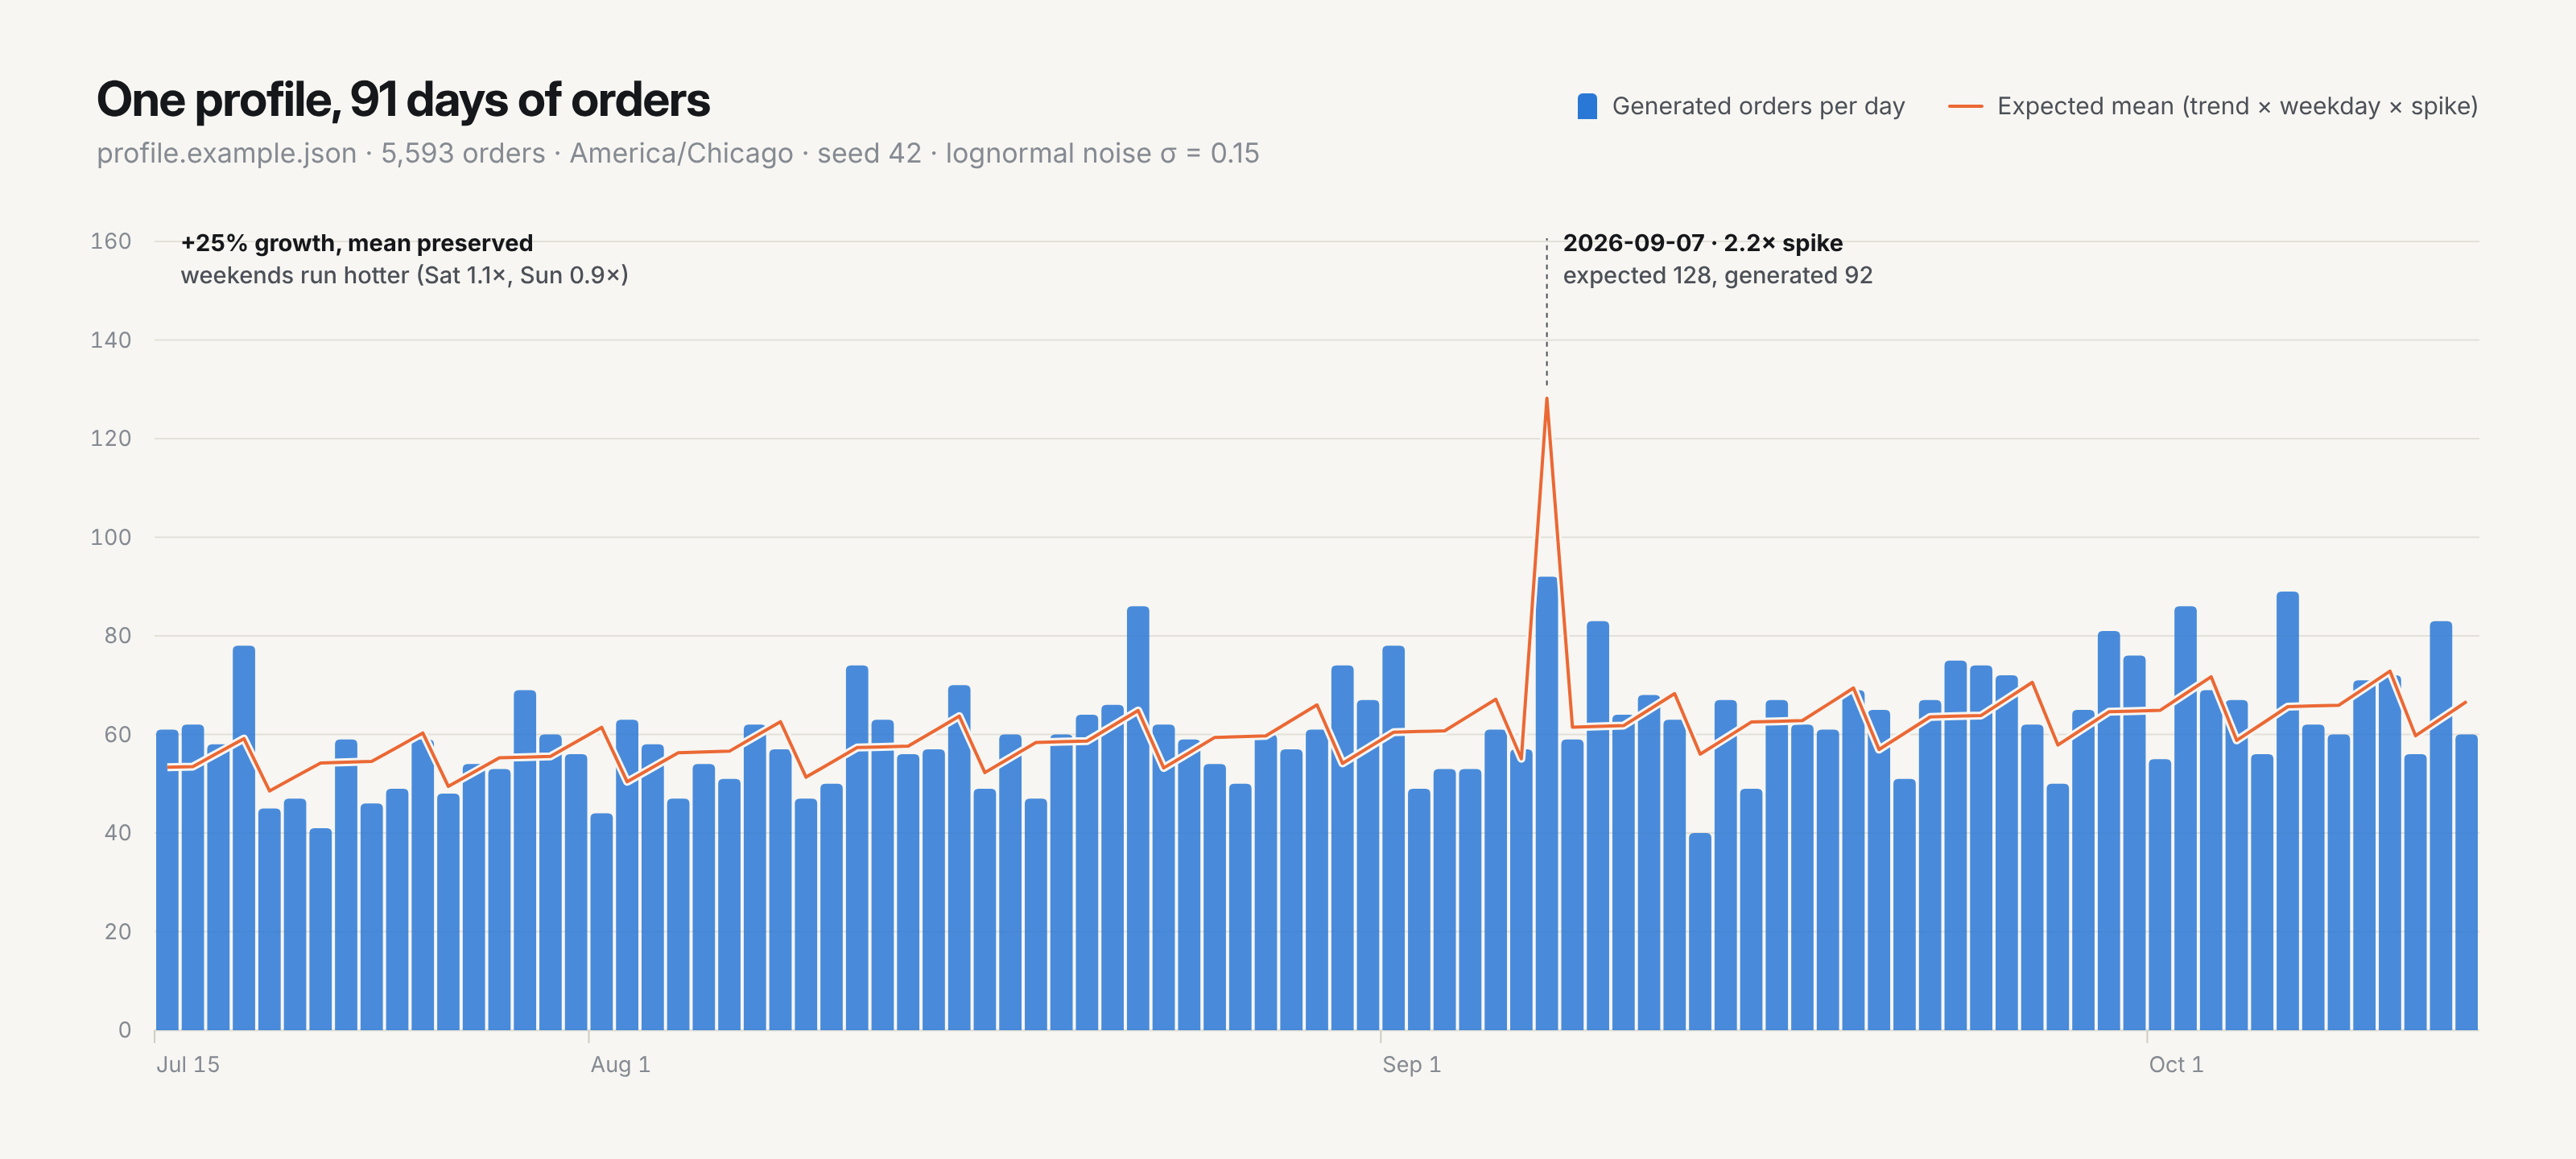
Task: Click the dashed vertical spike marker line
Action: (1546, 312)
